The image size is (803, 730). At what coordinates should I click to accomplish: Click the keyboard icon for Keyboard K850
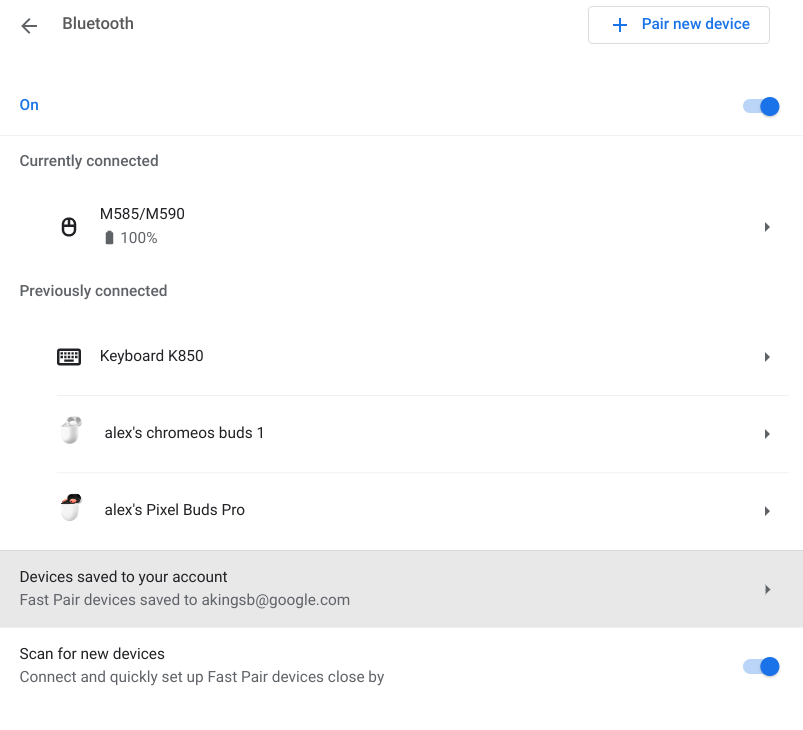[69, 357]
